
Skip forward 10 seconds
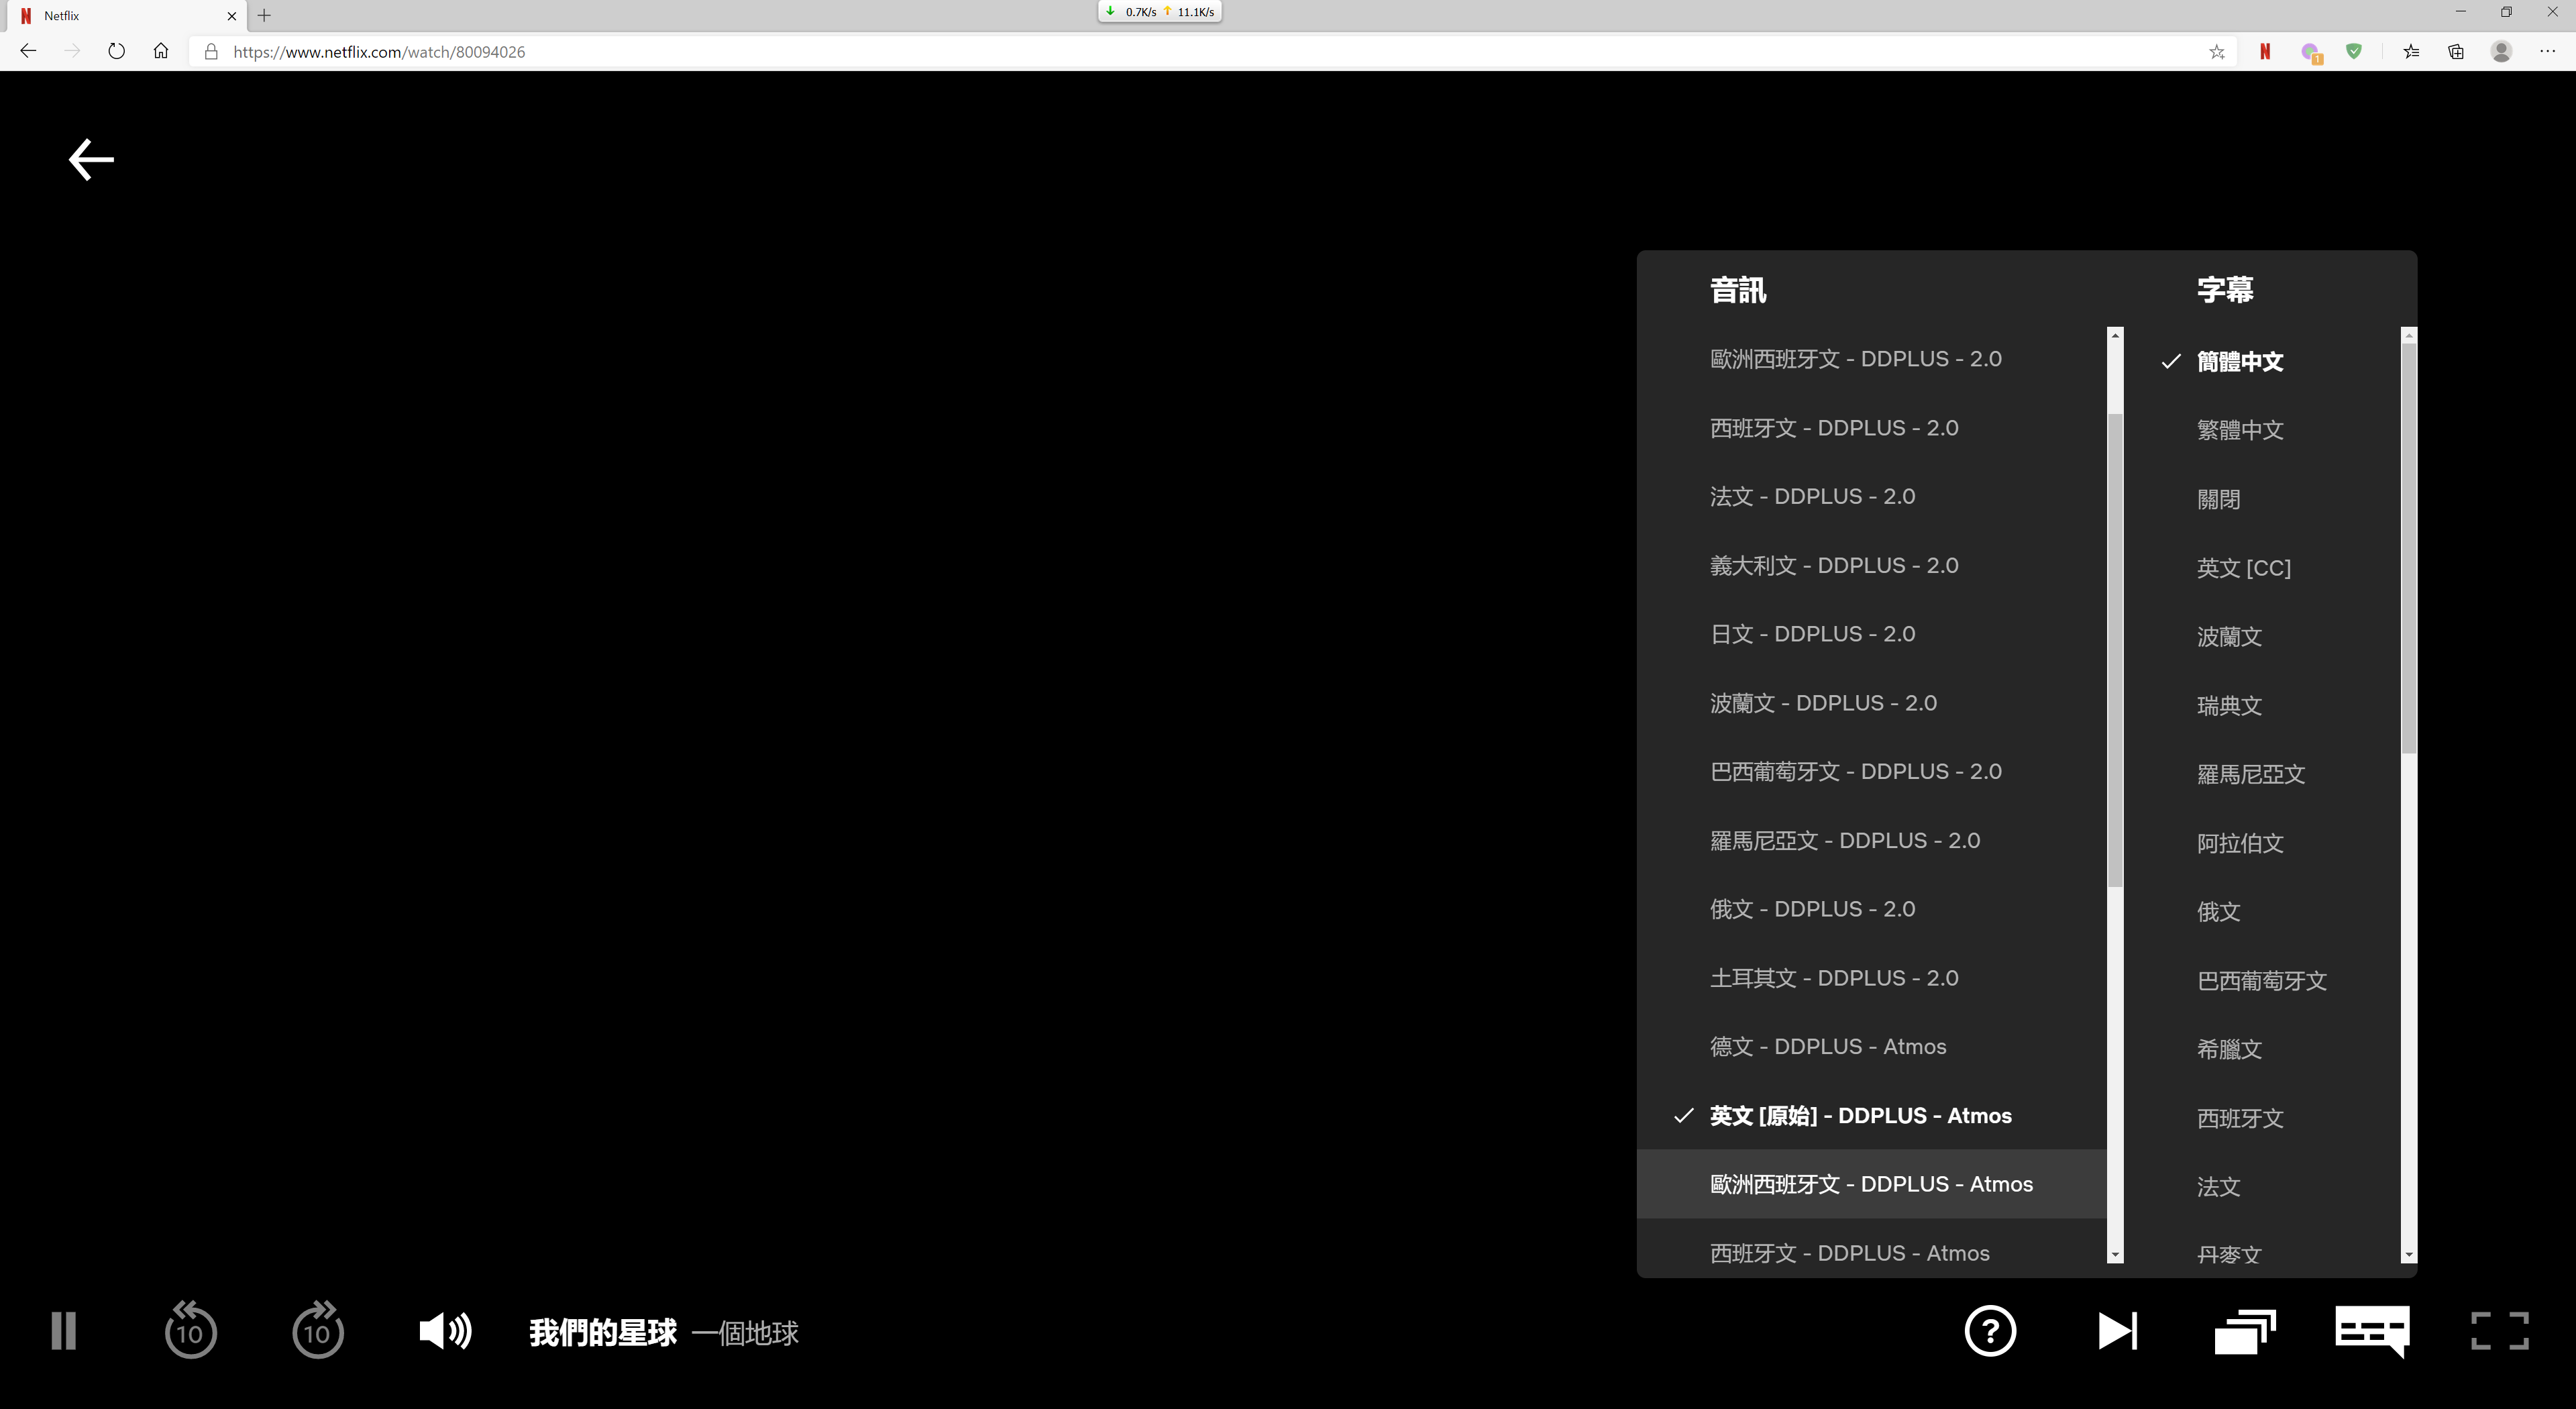click(317, 1331)
